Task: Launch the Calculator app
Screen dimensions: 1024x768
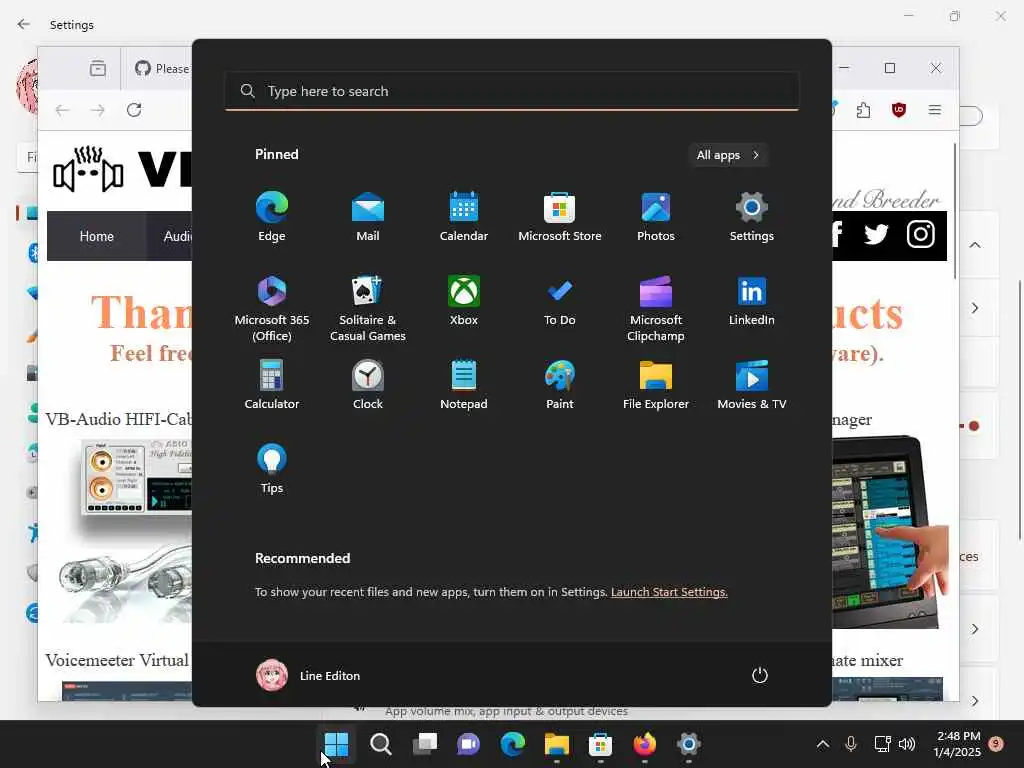Action: coord(272,385)
